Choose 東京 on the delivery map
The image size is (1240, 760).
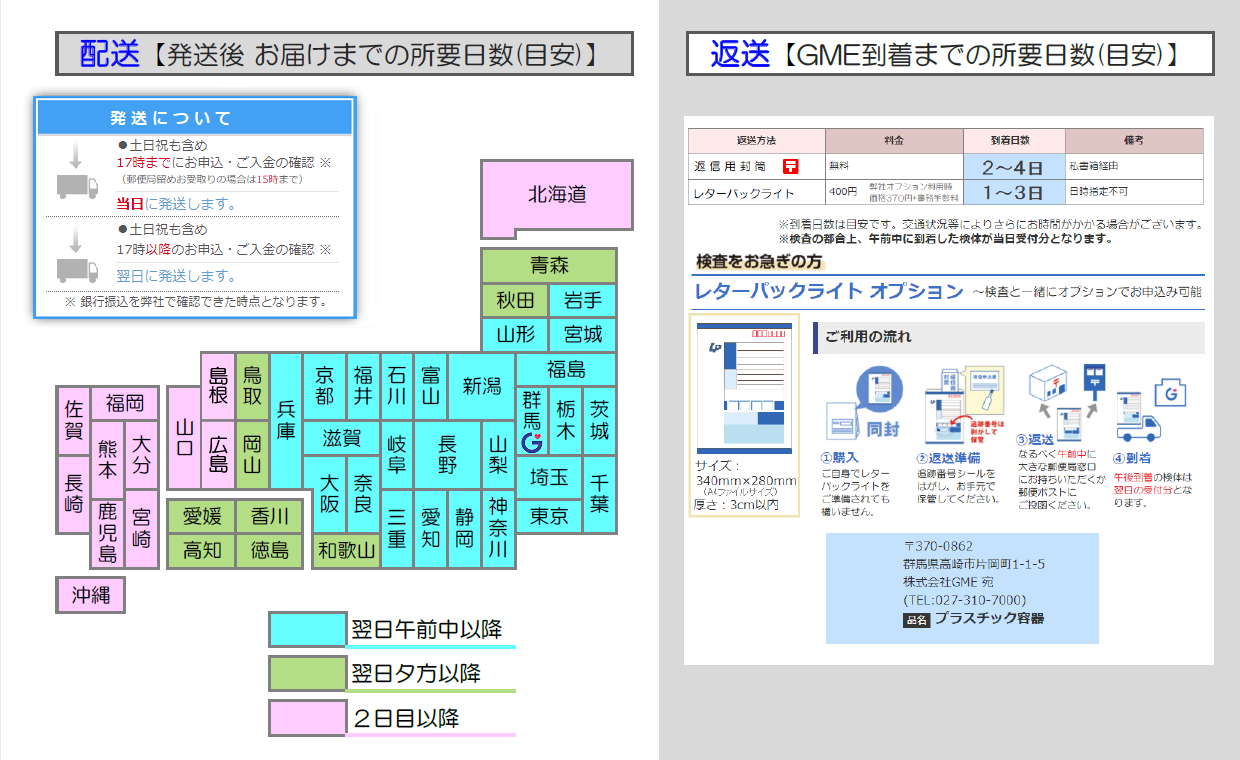click(x=549, y=516)
